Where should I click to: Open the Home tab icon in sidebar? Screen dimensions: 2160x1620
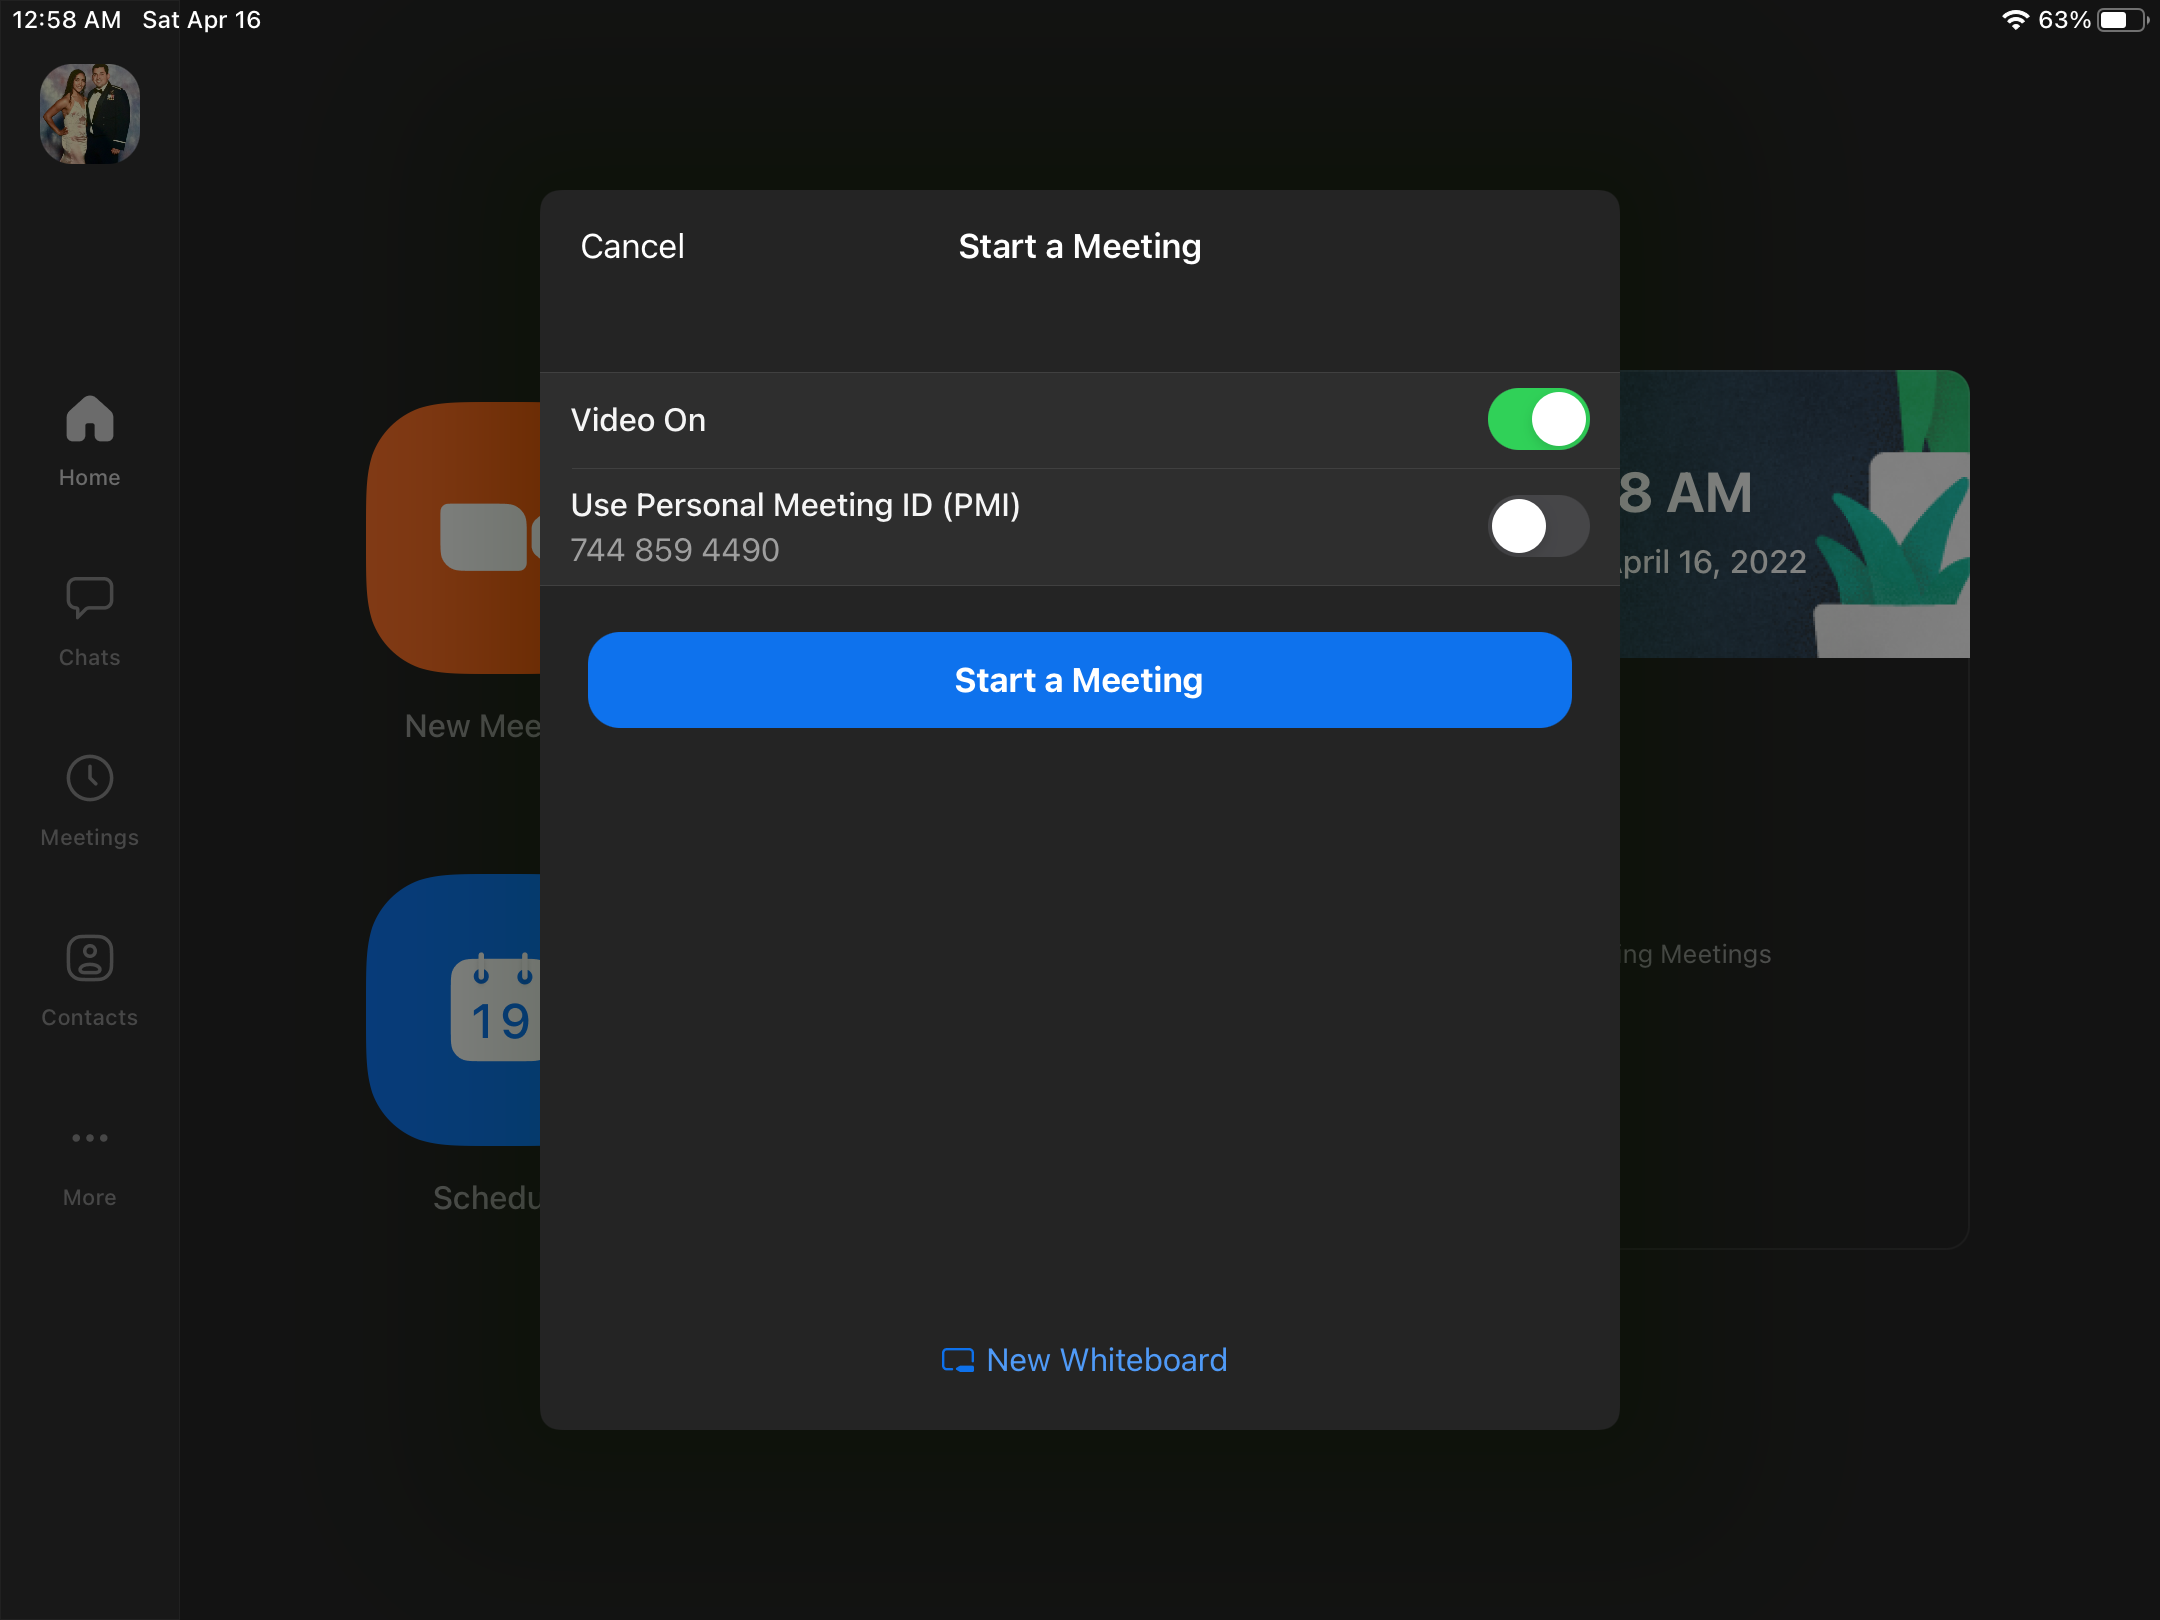[x=90, y=419]
